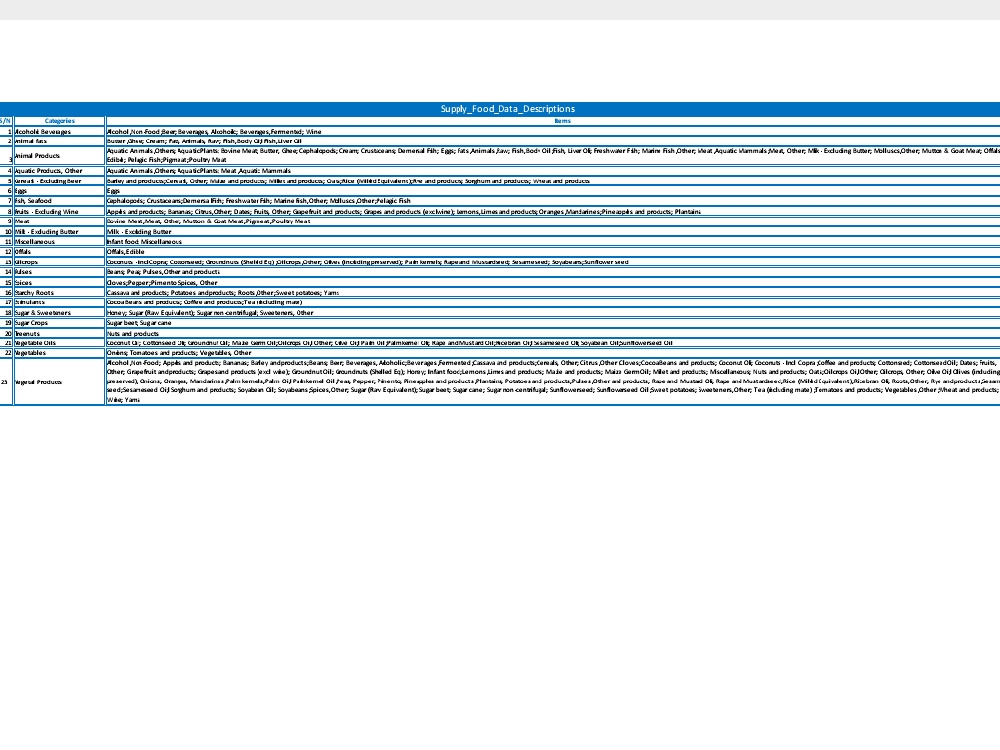The height and width of the screenshot is (750, 1000).
Task: Click serial number cell 23
Action: click(6, 381)
